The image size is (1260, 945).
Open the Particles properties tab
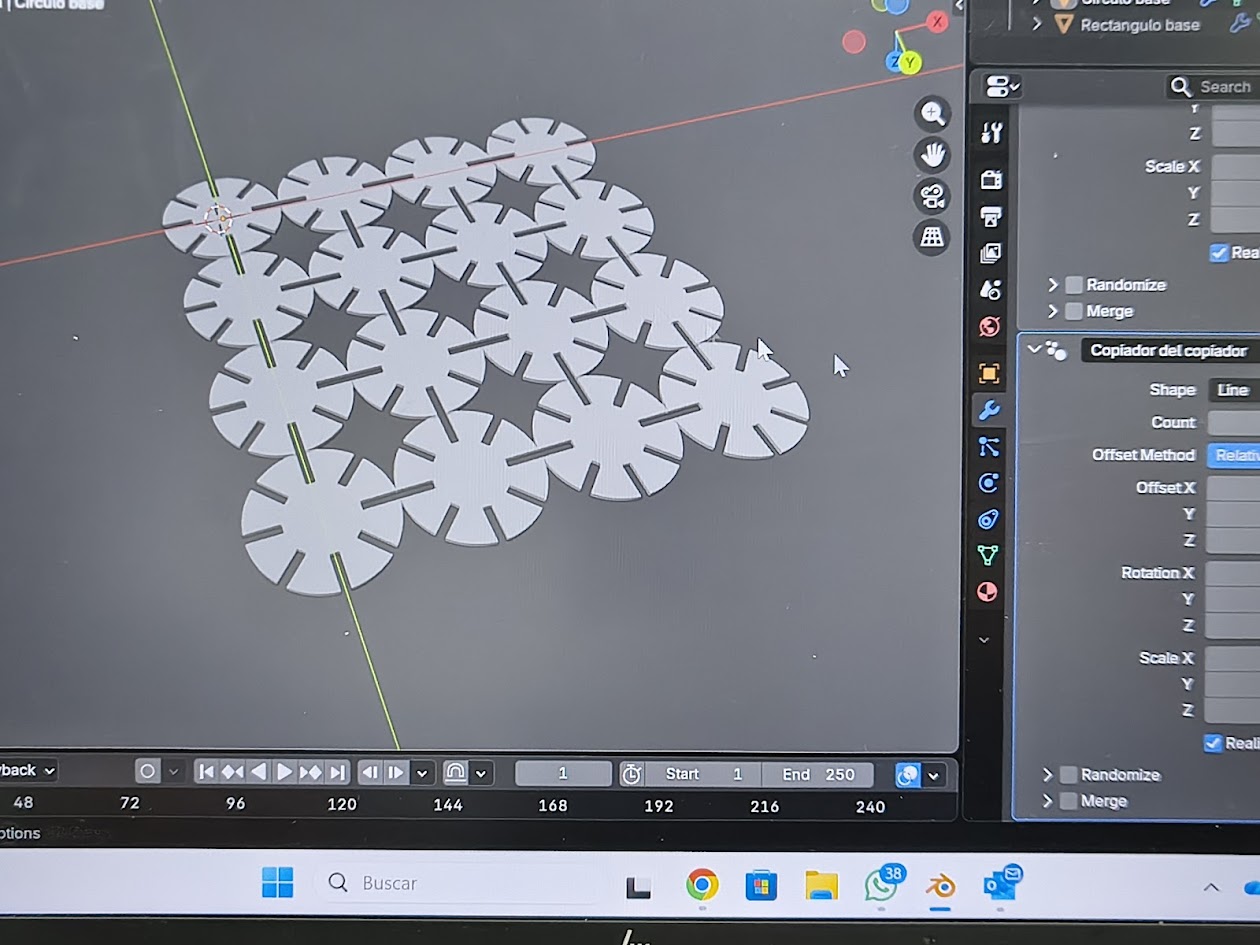click(989, 447)
